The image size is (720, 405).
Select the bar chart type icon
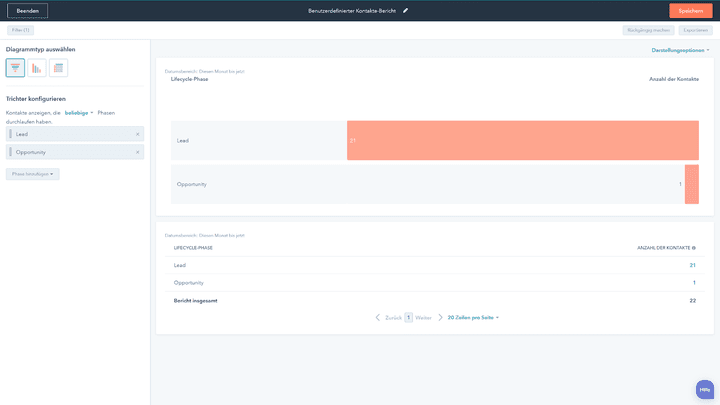click(x=37, y=68)
